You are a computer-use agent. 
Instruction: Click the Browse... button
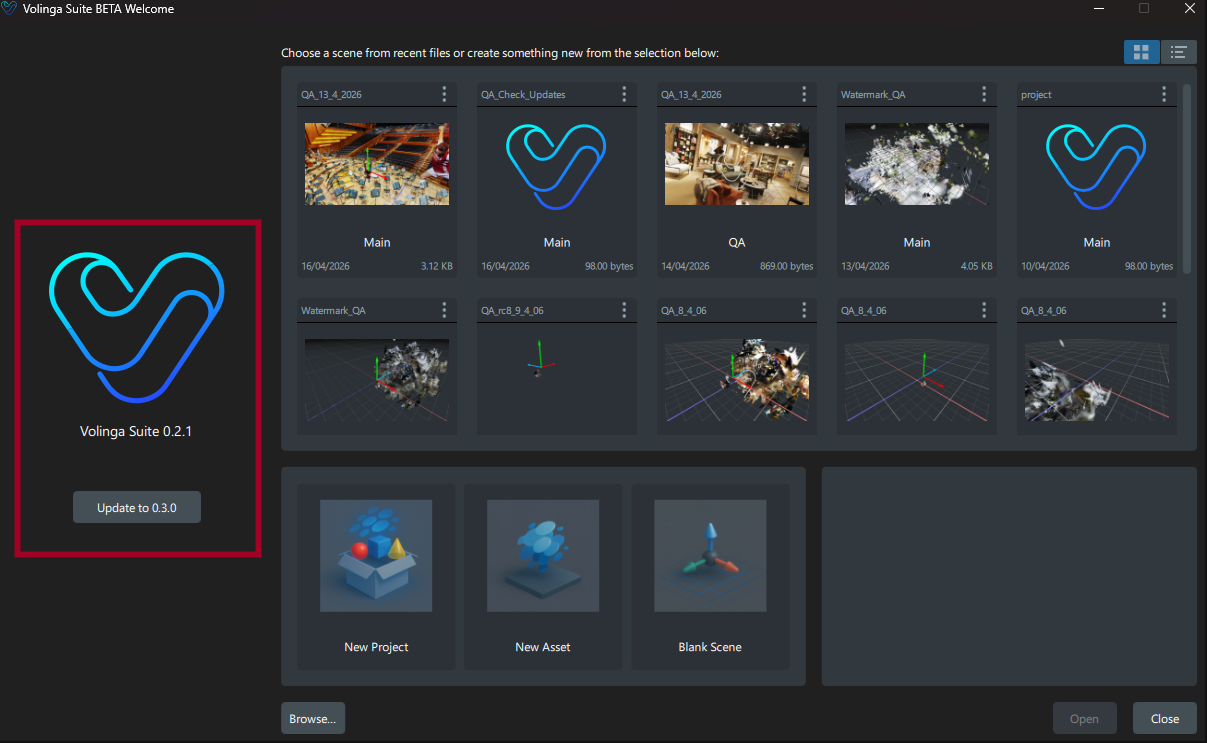coord(313,718)
